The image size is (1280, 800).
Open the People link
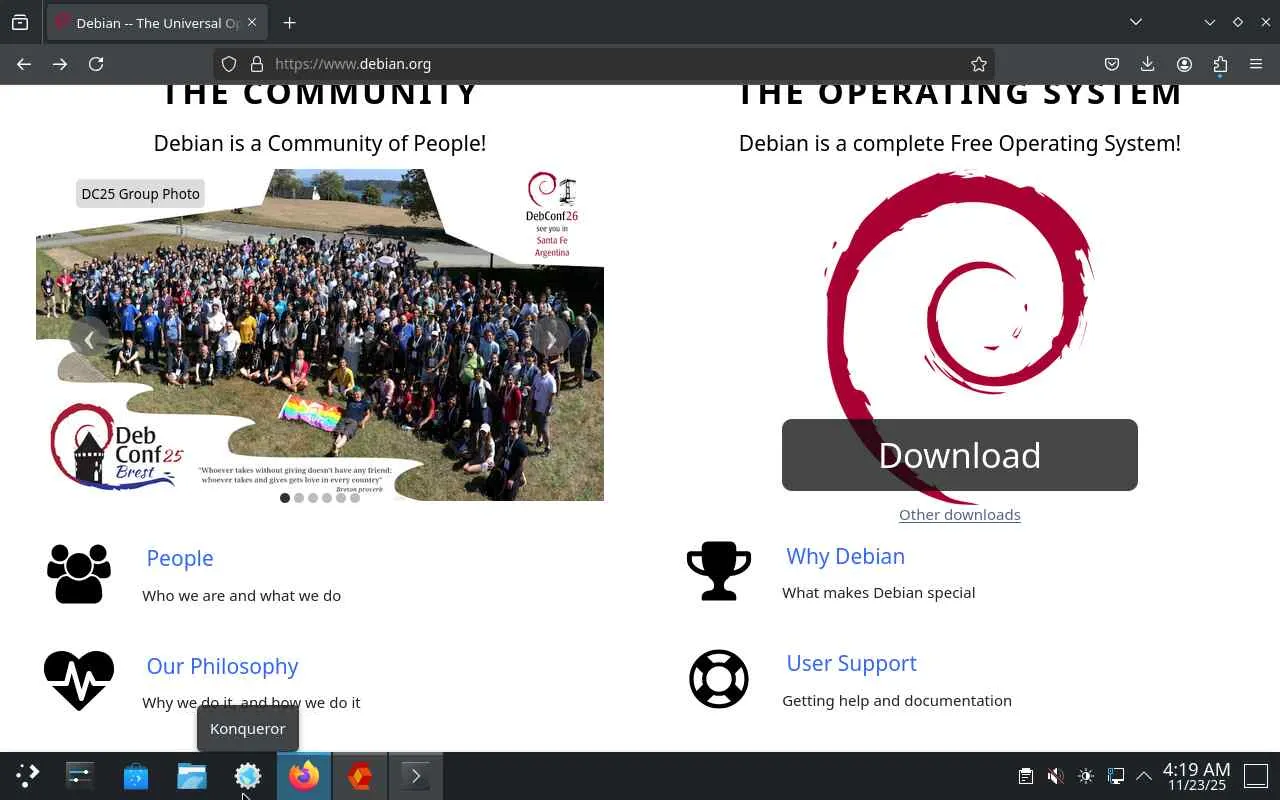(180, 558)
